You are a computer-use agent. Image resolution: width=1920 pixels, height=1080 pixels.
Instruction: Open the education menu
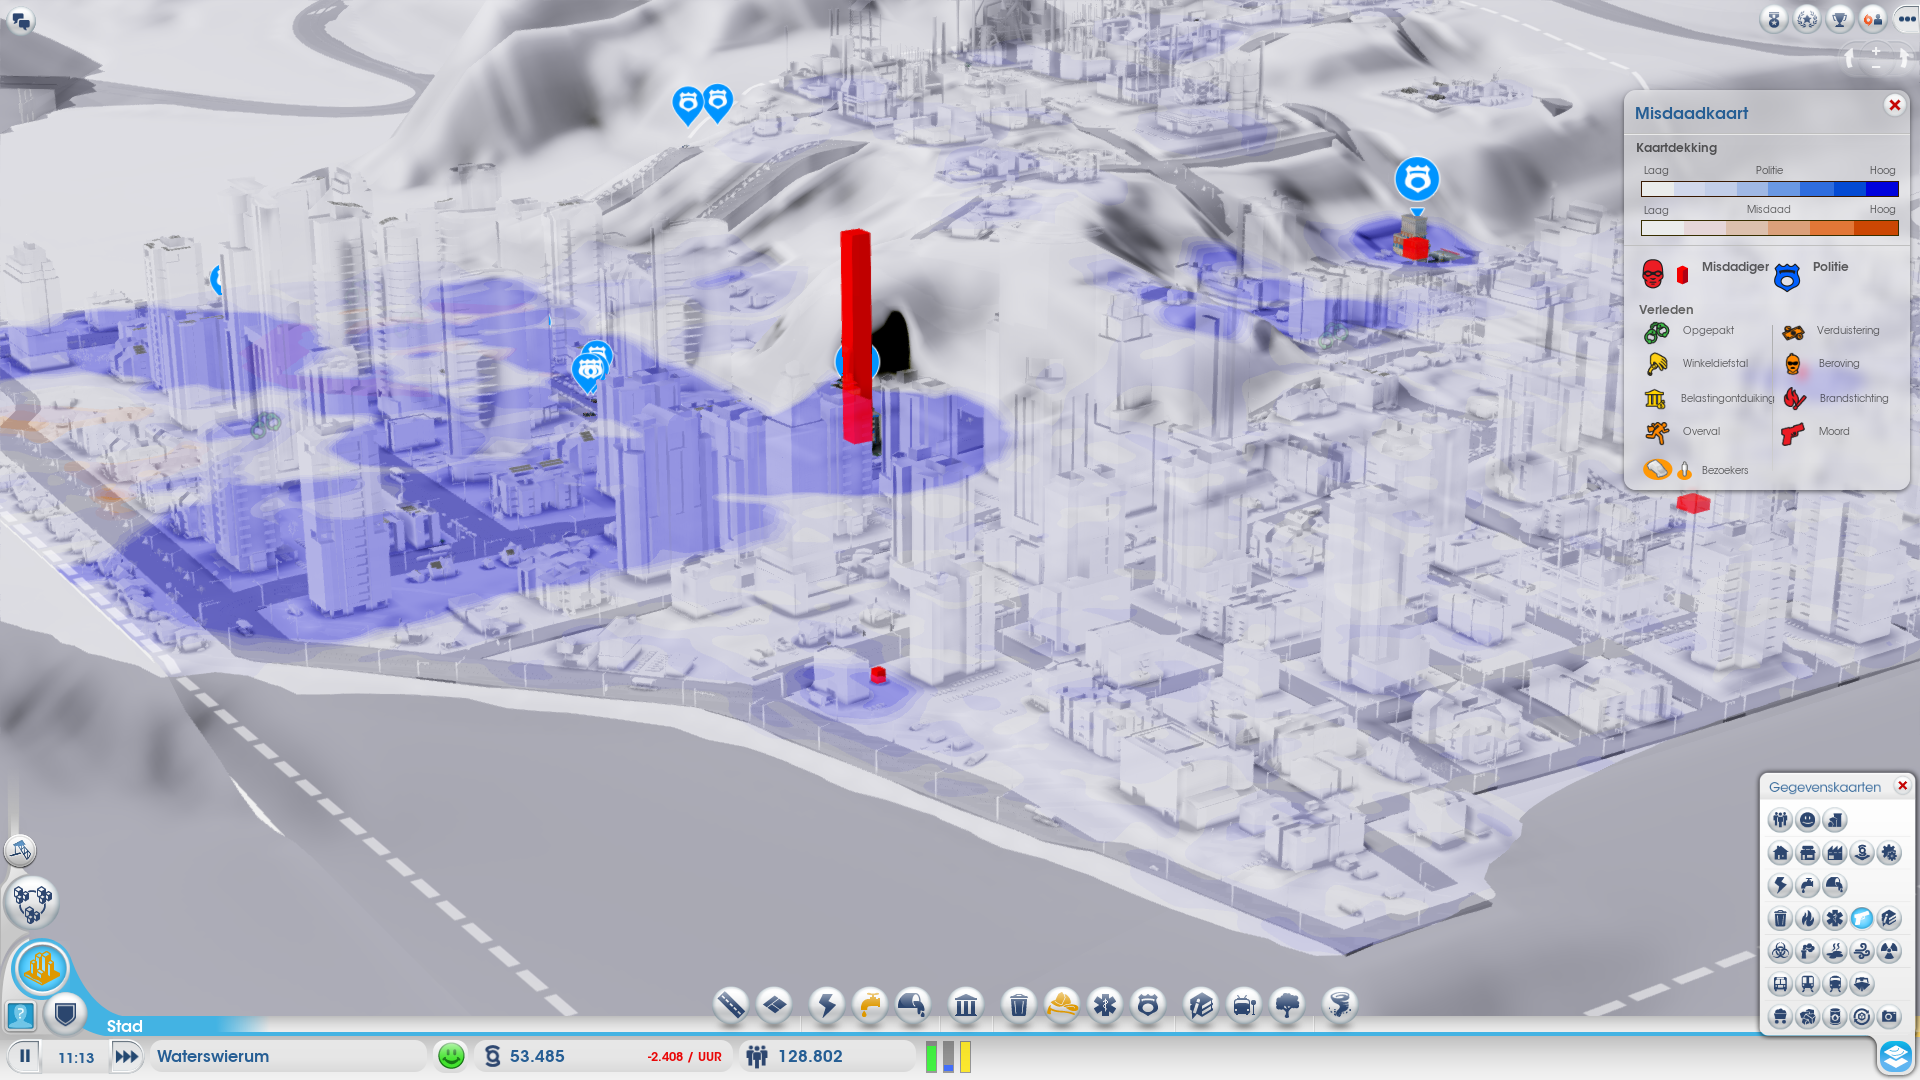click(x=1201, y=1004)
